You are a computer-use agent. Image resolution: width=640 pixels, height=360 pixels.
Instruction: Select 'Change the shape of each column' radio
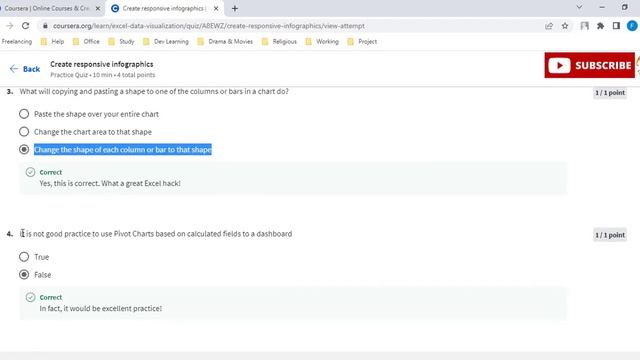point(24,149)
